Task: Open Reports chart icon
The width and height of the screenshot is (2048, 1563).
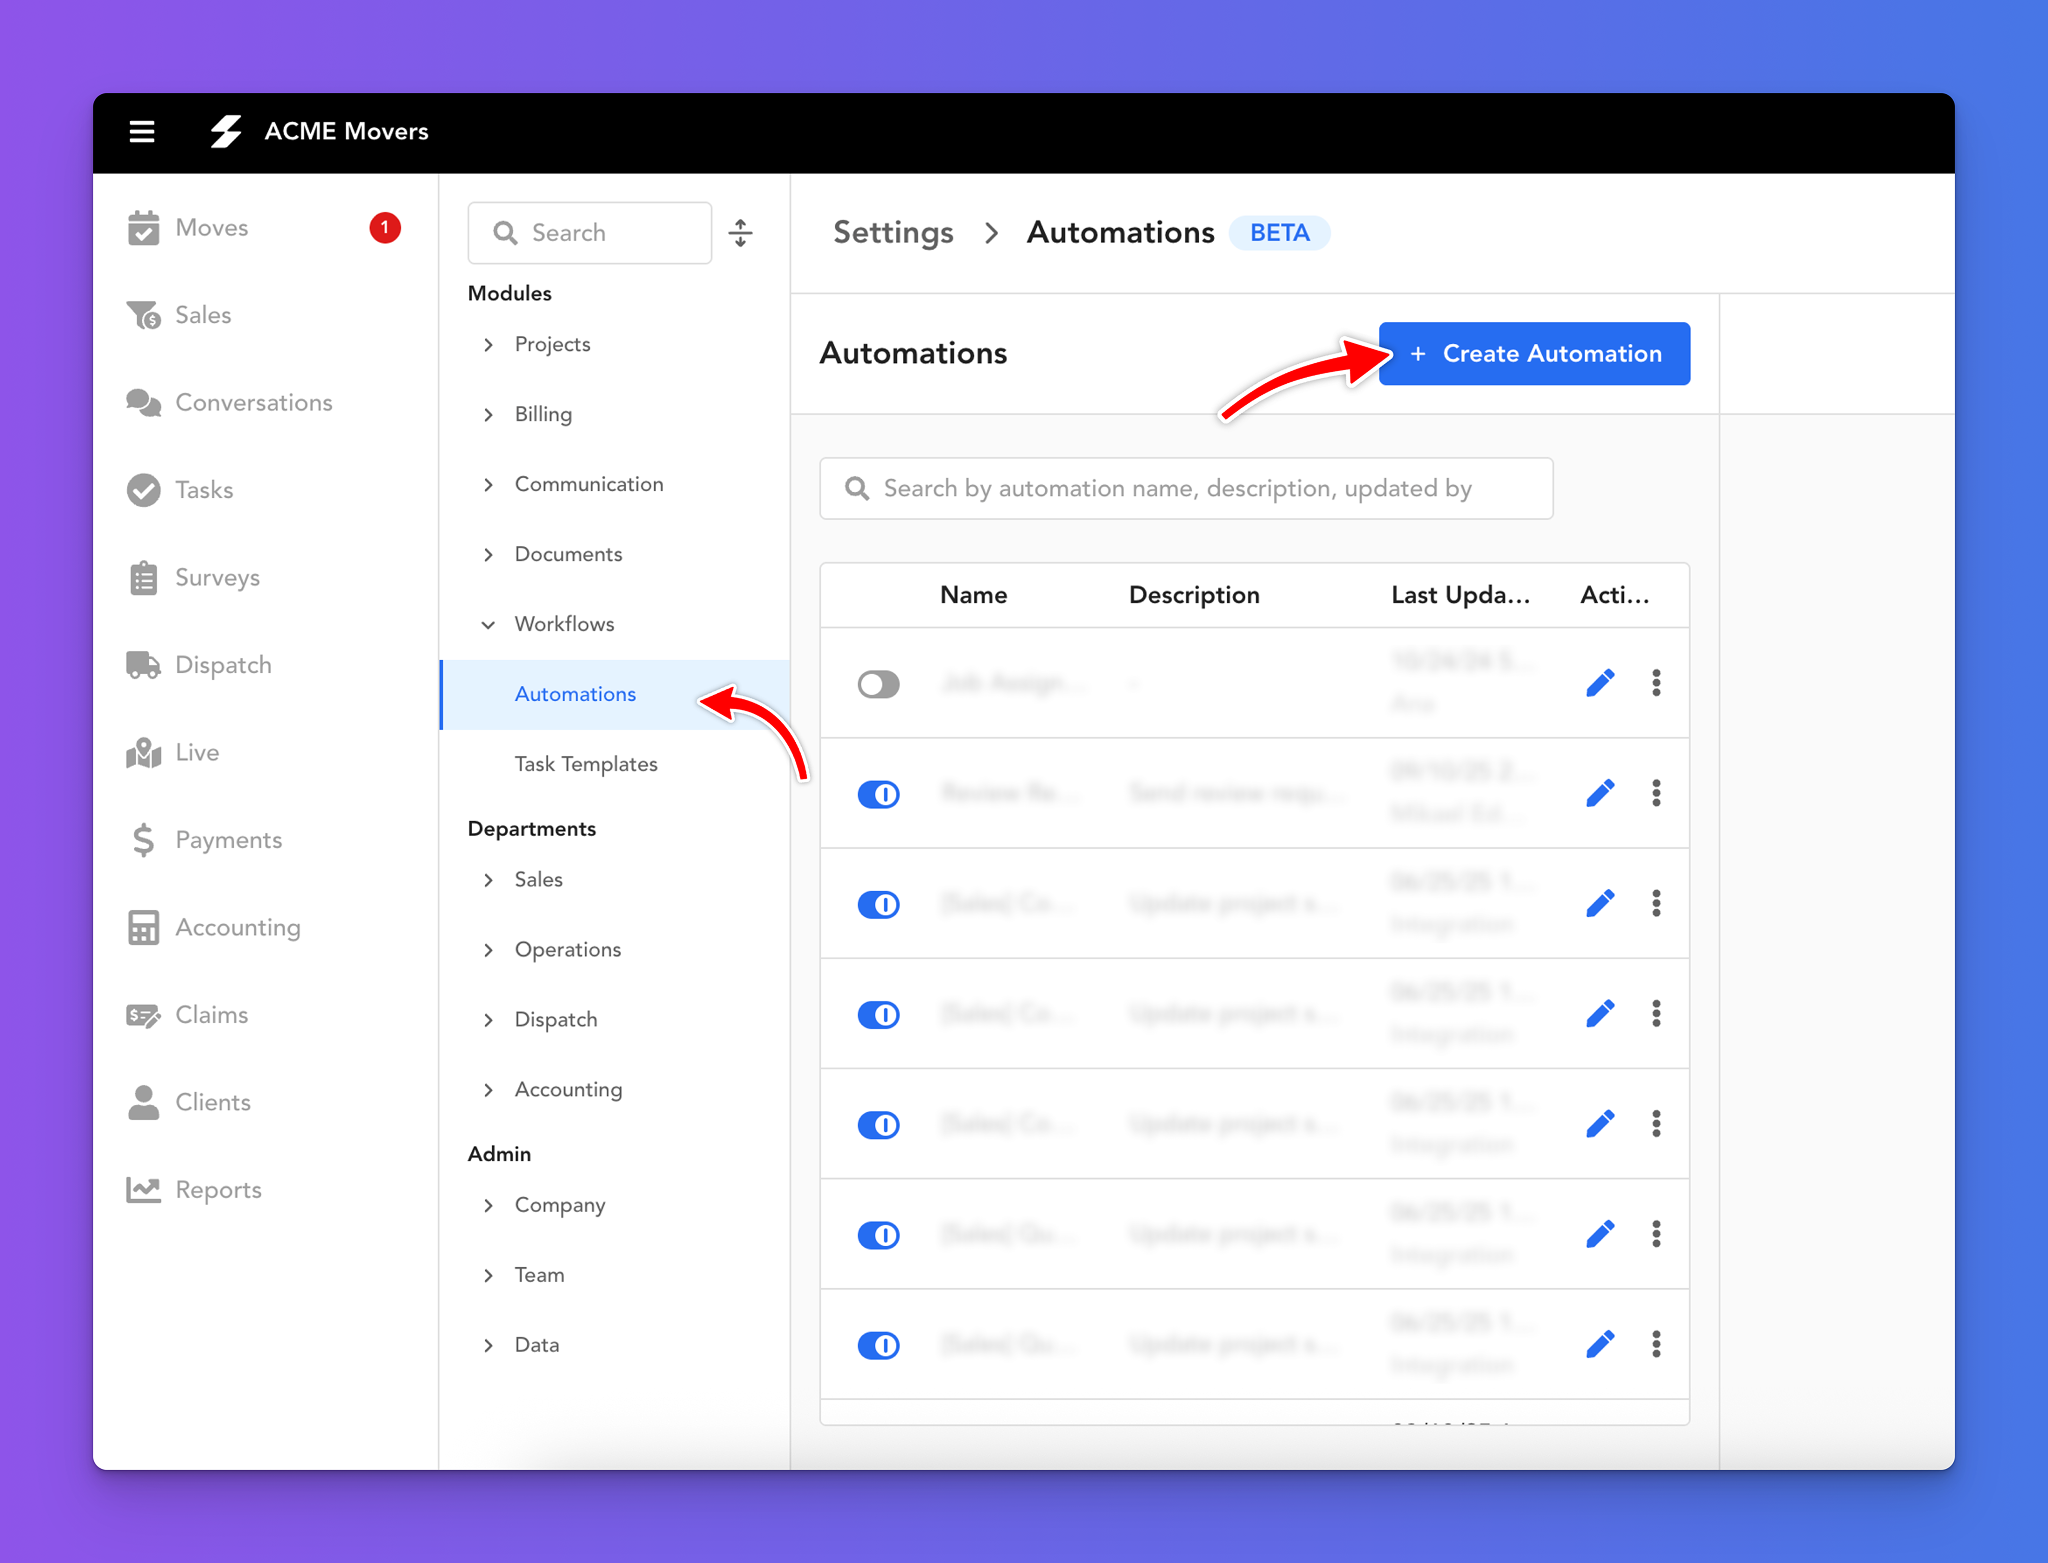Action: [x=143, y=1189]
